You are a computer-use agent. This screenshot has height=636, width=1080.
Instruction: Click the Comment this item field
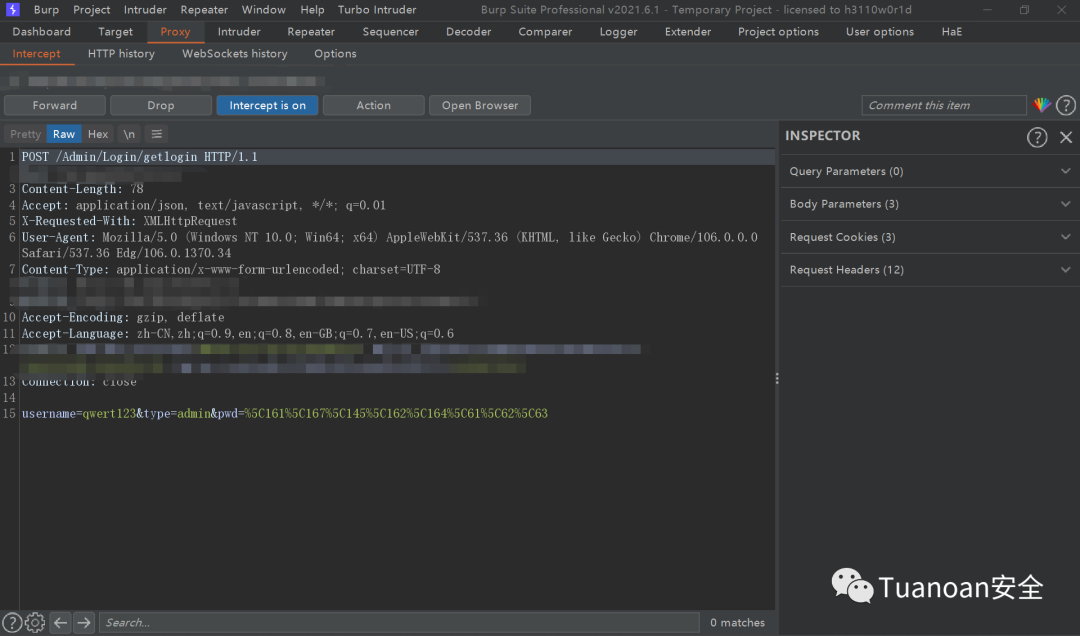click(944, 105)
